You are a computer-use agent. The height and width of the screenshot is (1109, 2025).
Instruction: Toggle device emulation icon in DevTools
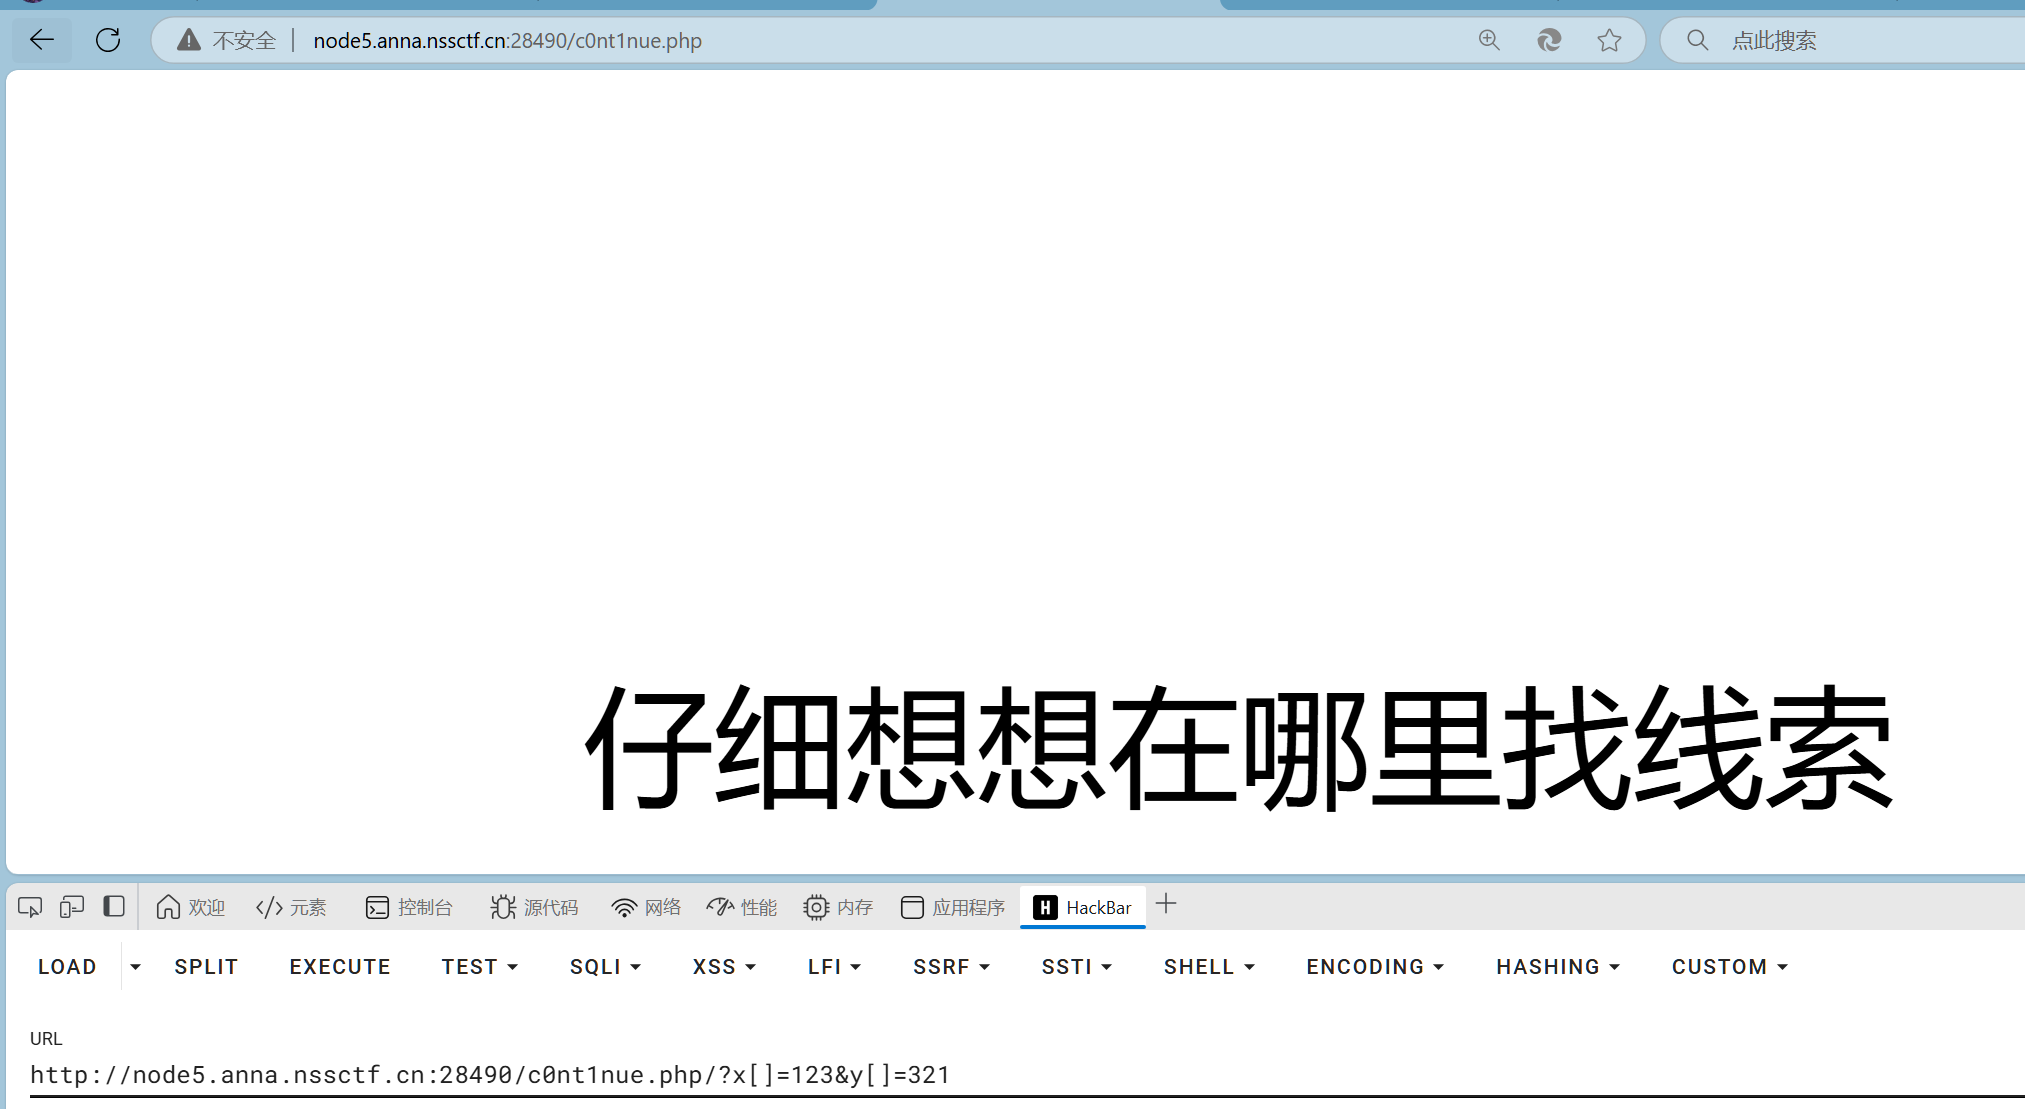(x=72, y=907)
